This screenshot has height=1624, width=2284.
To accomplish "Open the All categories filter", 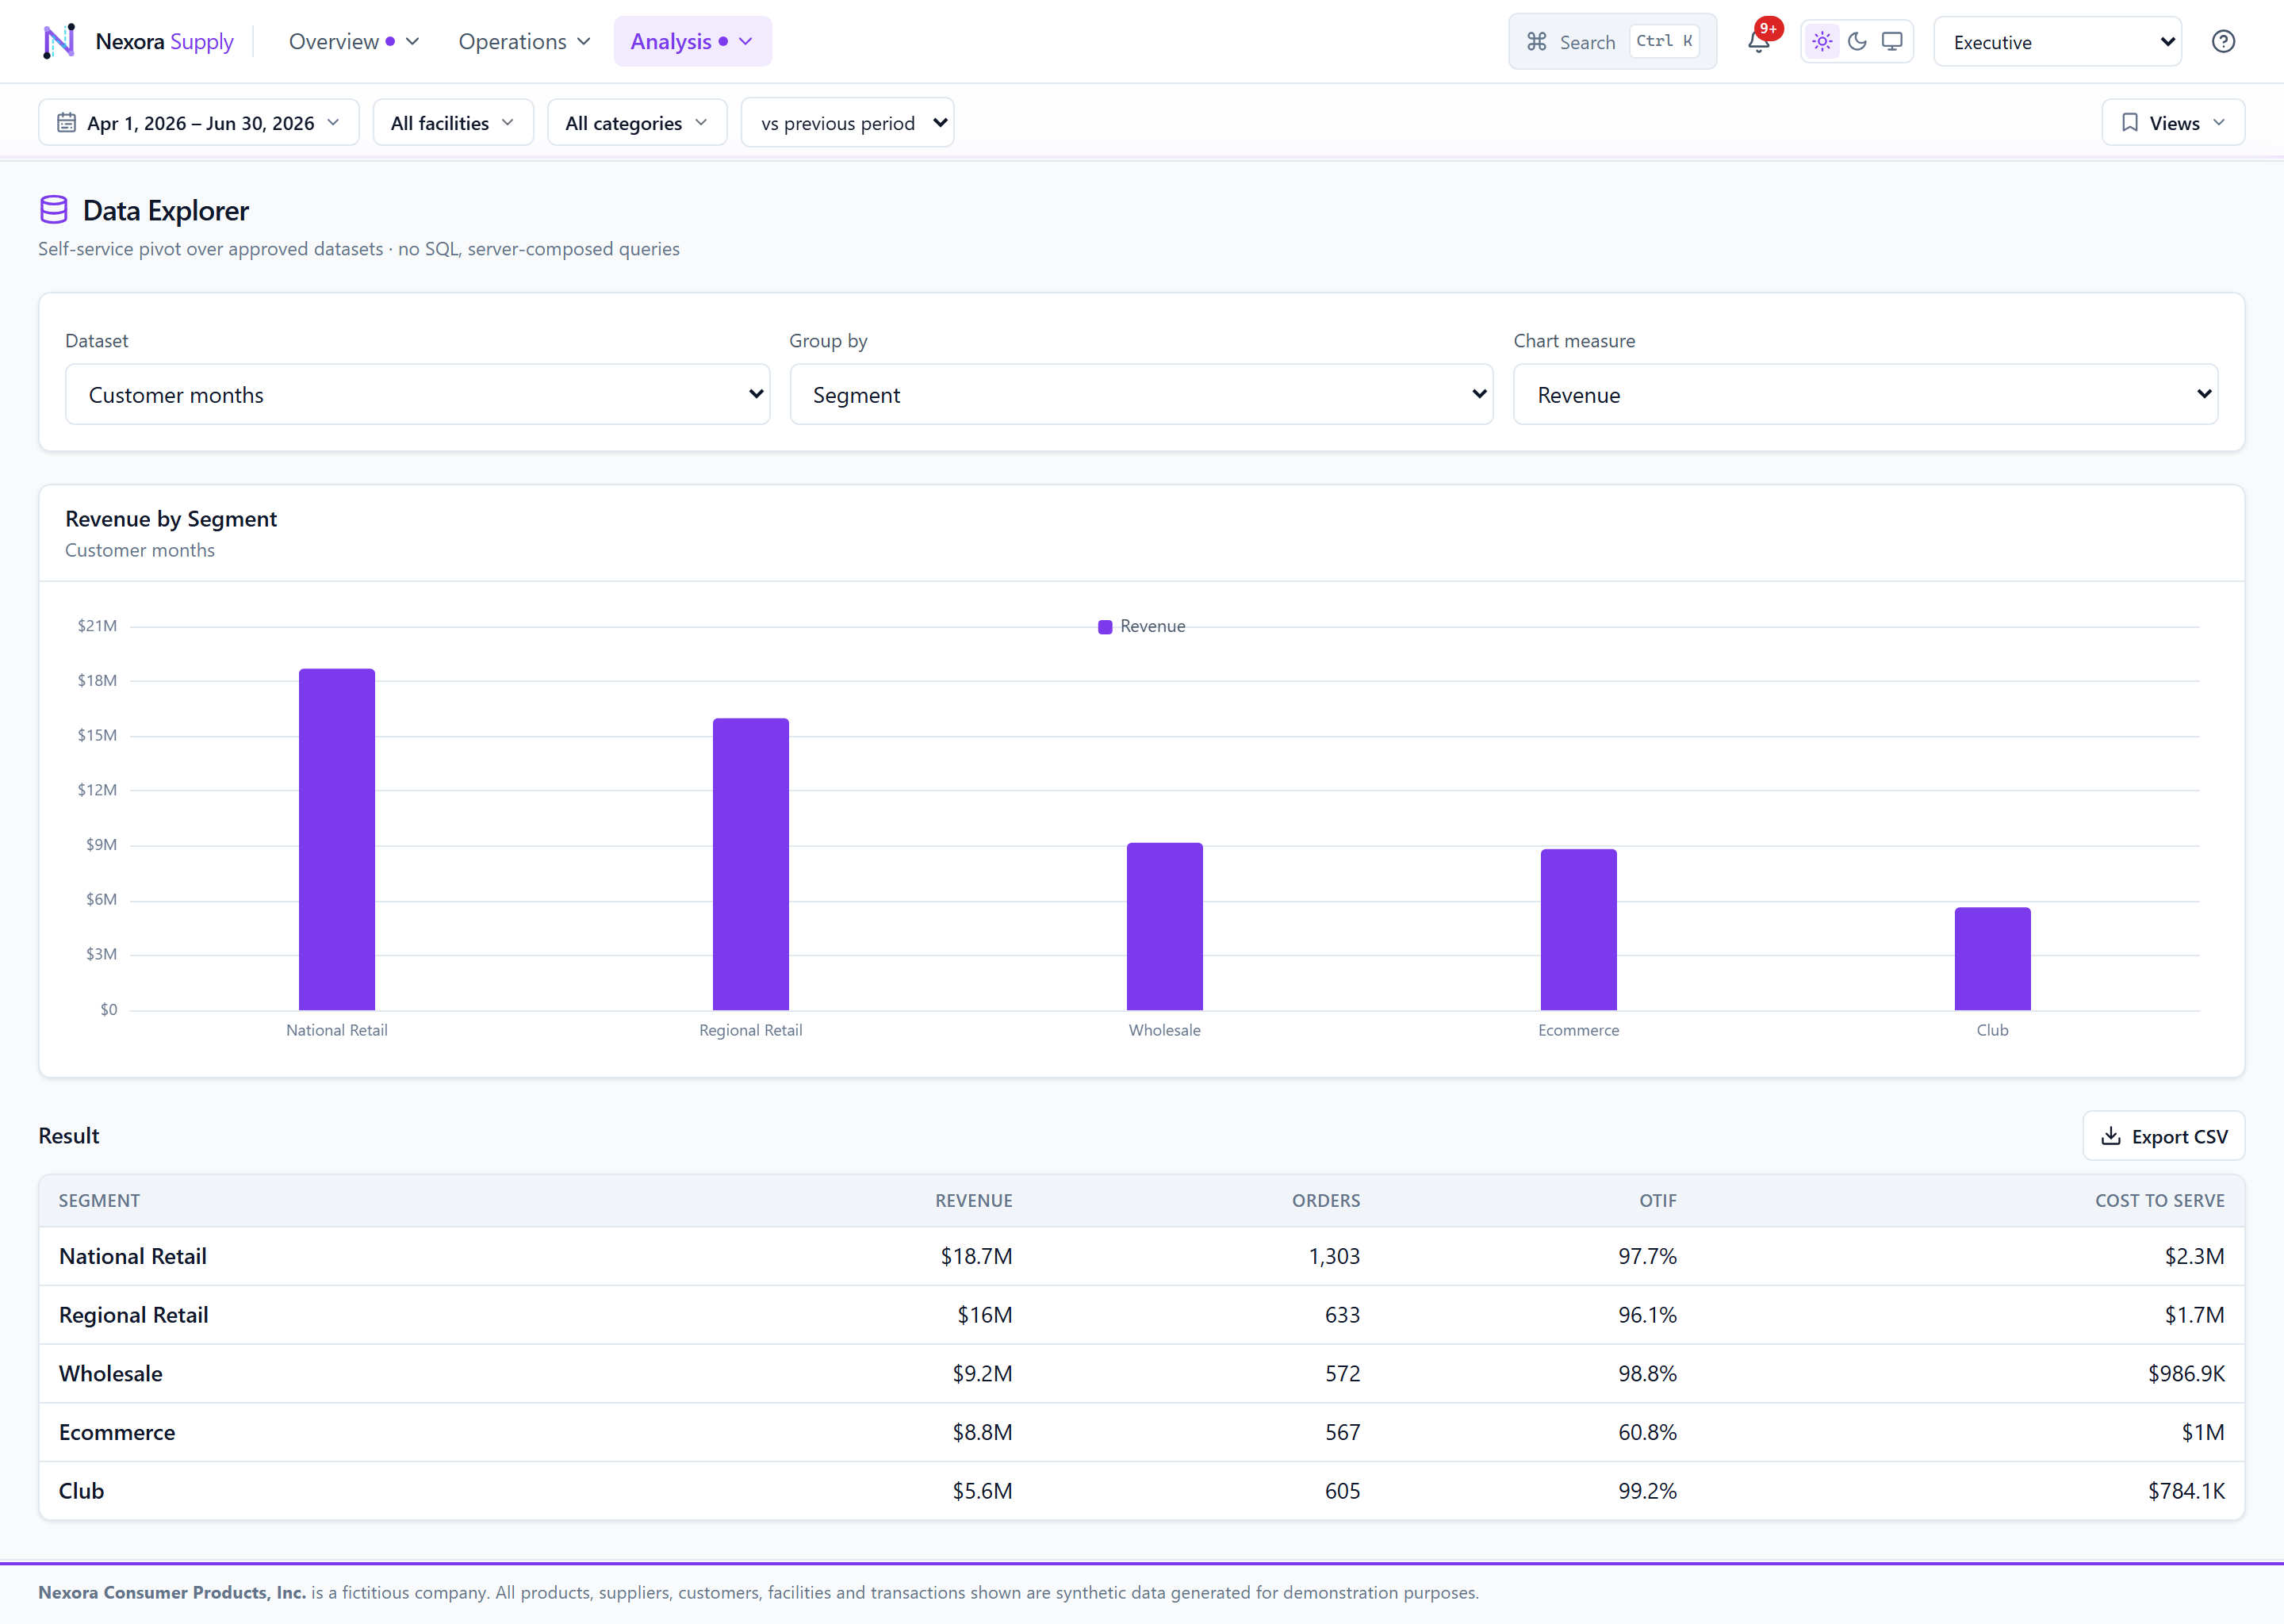I will click(x=637, y=123).
